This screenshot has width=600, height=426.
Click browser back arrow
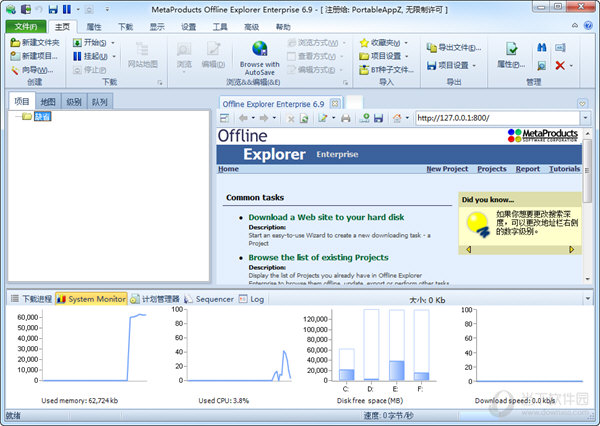click(243, 118)
